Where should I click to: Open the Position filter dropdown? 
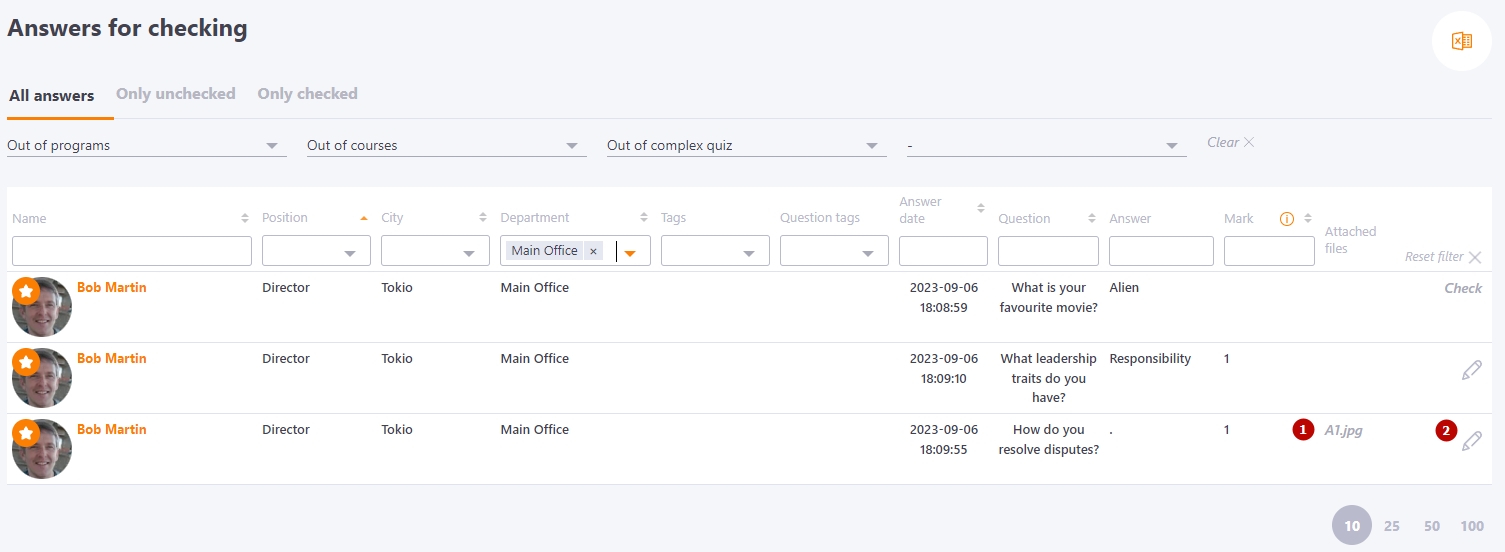pos(316,251)
